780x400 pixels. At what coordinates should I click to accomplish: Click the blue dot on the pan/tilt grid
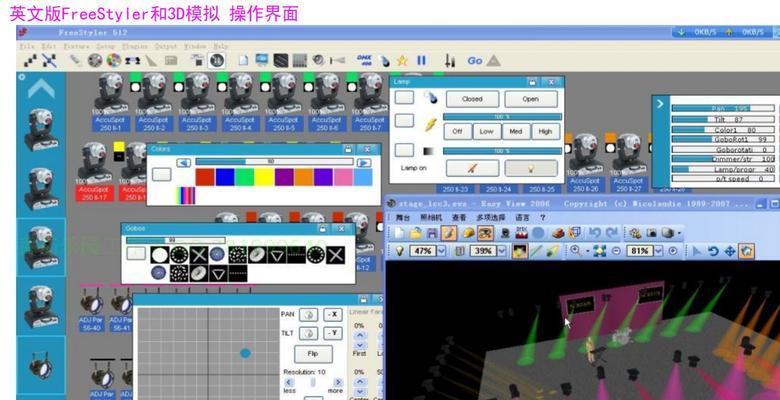click(x=245, y=353)
